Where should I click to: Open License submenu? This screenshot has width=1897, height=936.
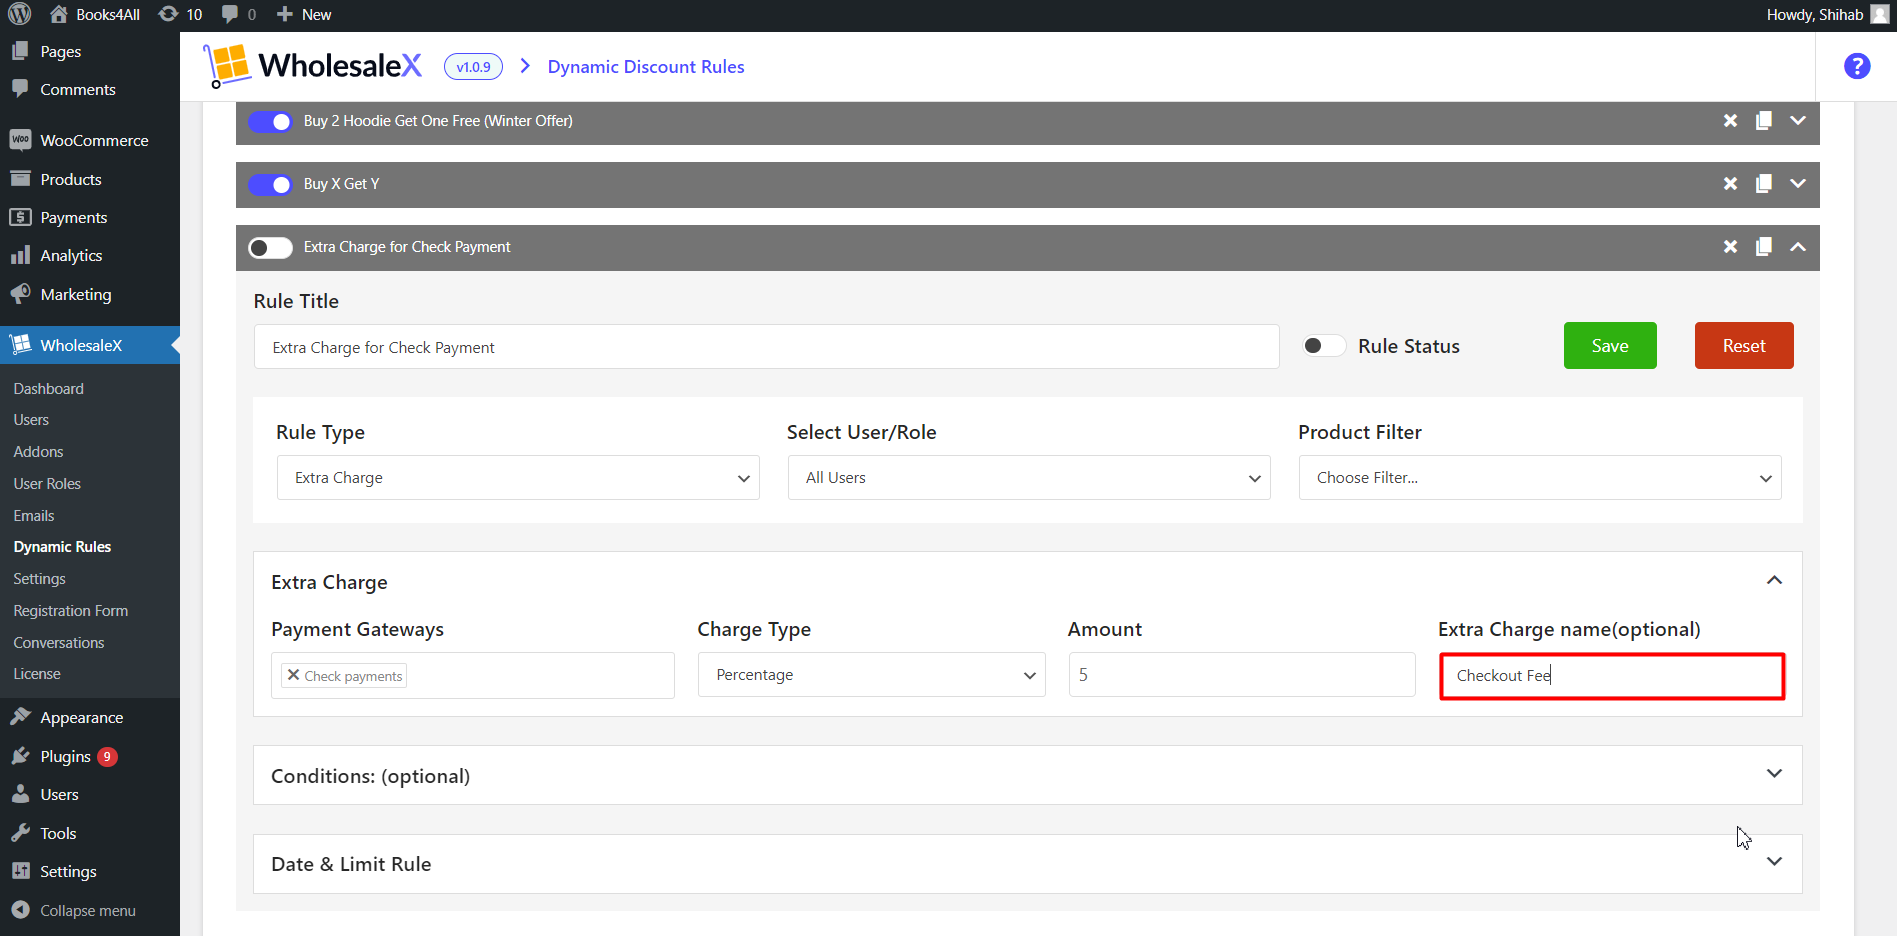(x=37, y=674)
